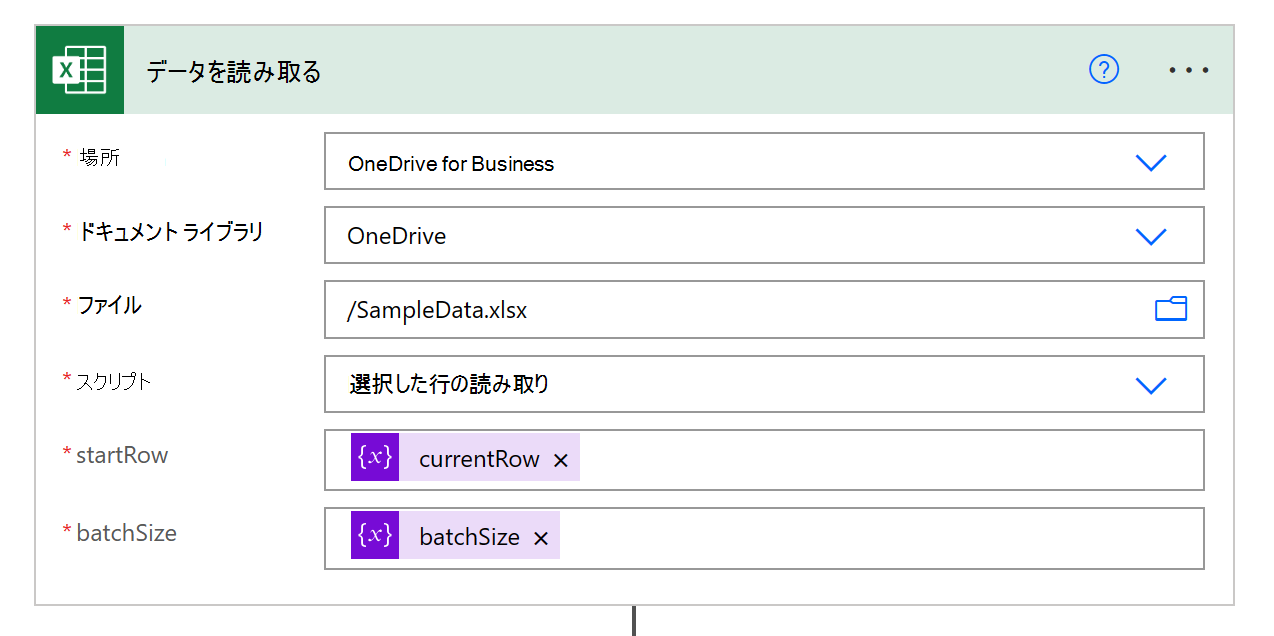Open the スクリプト dropdown
Image resolution: width=1274 pixels, height=636 pixels.
[1150, 384]
